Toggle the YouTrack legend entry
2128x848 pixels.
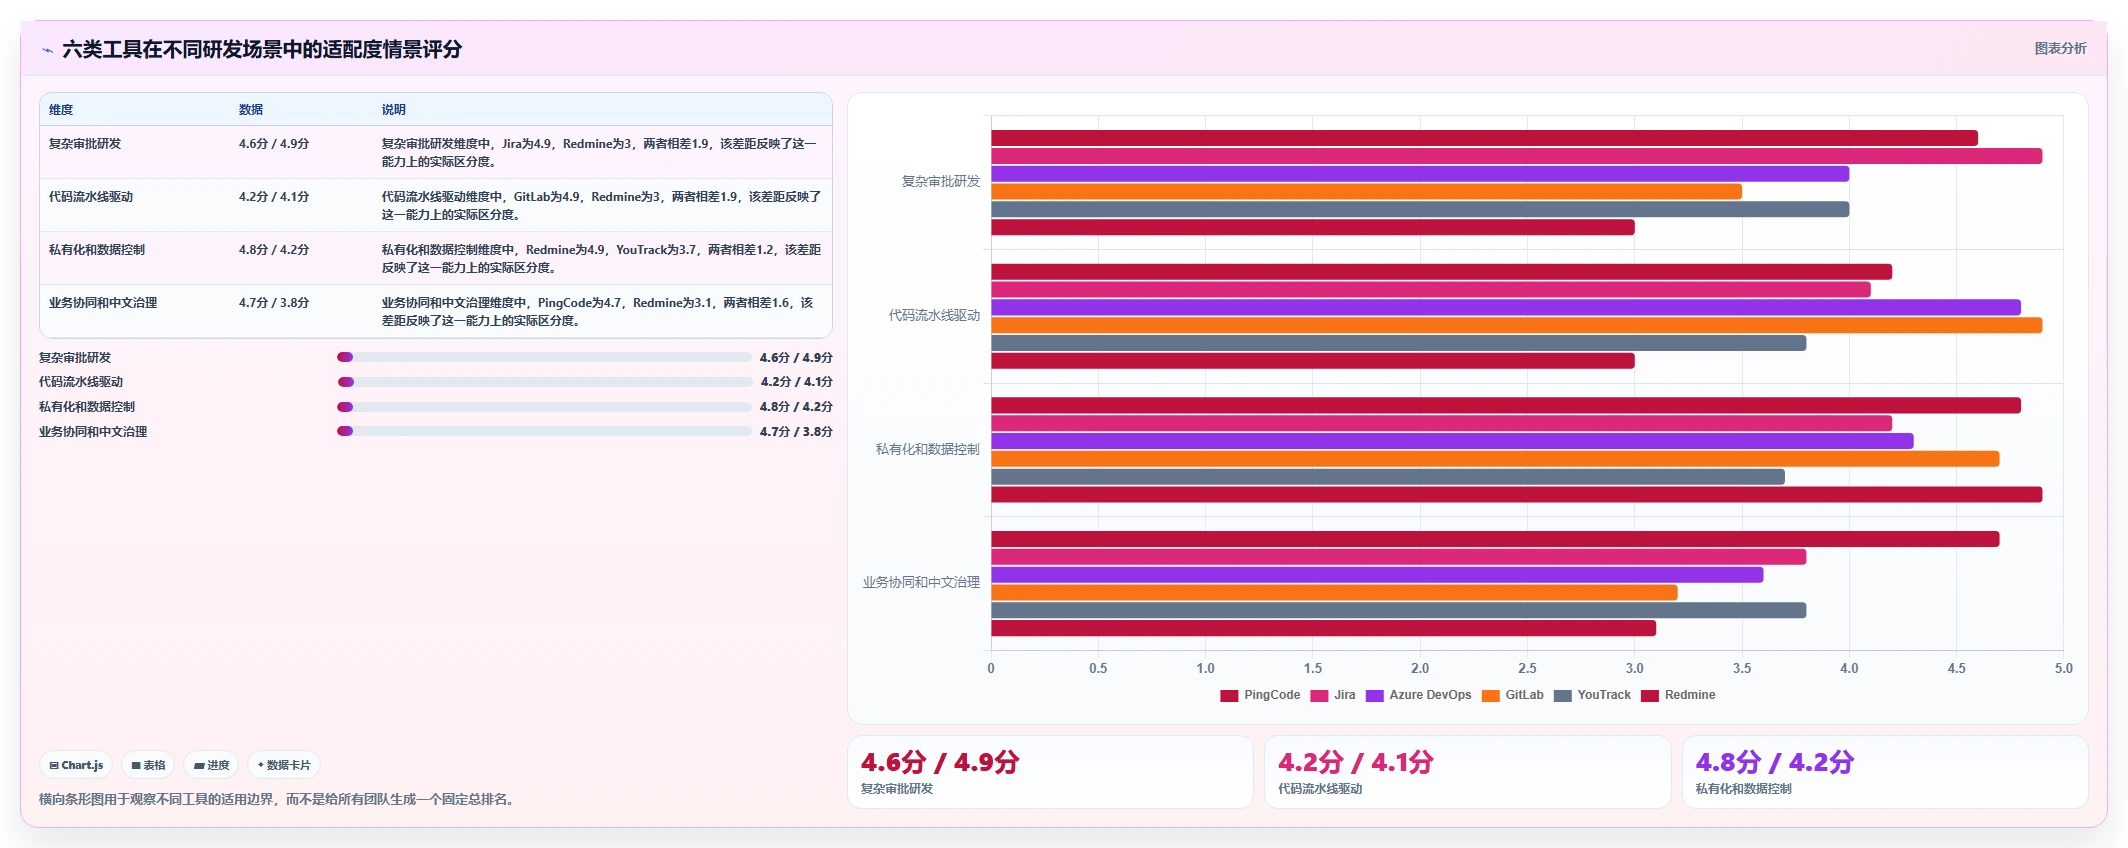point(1592,696)
